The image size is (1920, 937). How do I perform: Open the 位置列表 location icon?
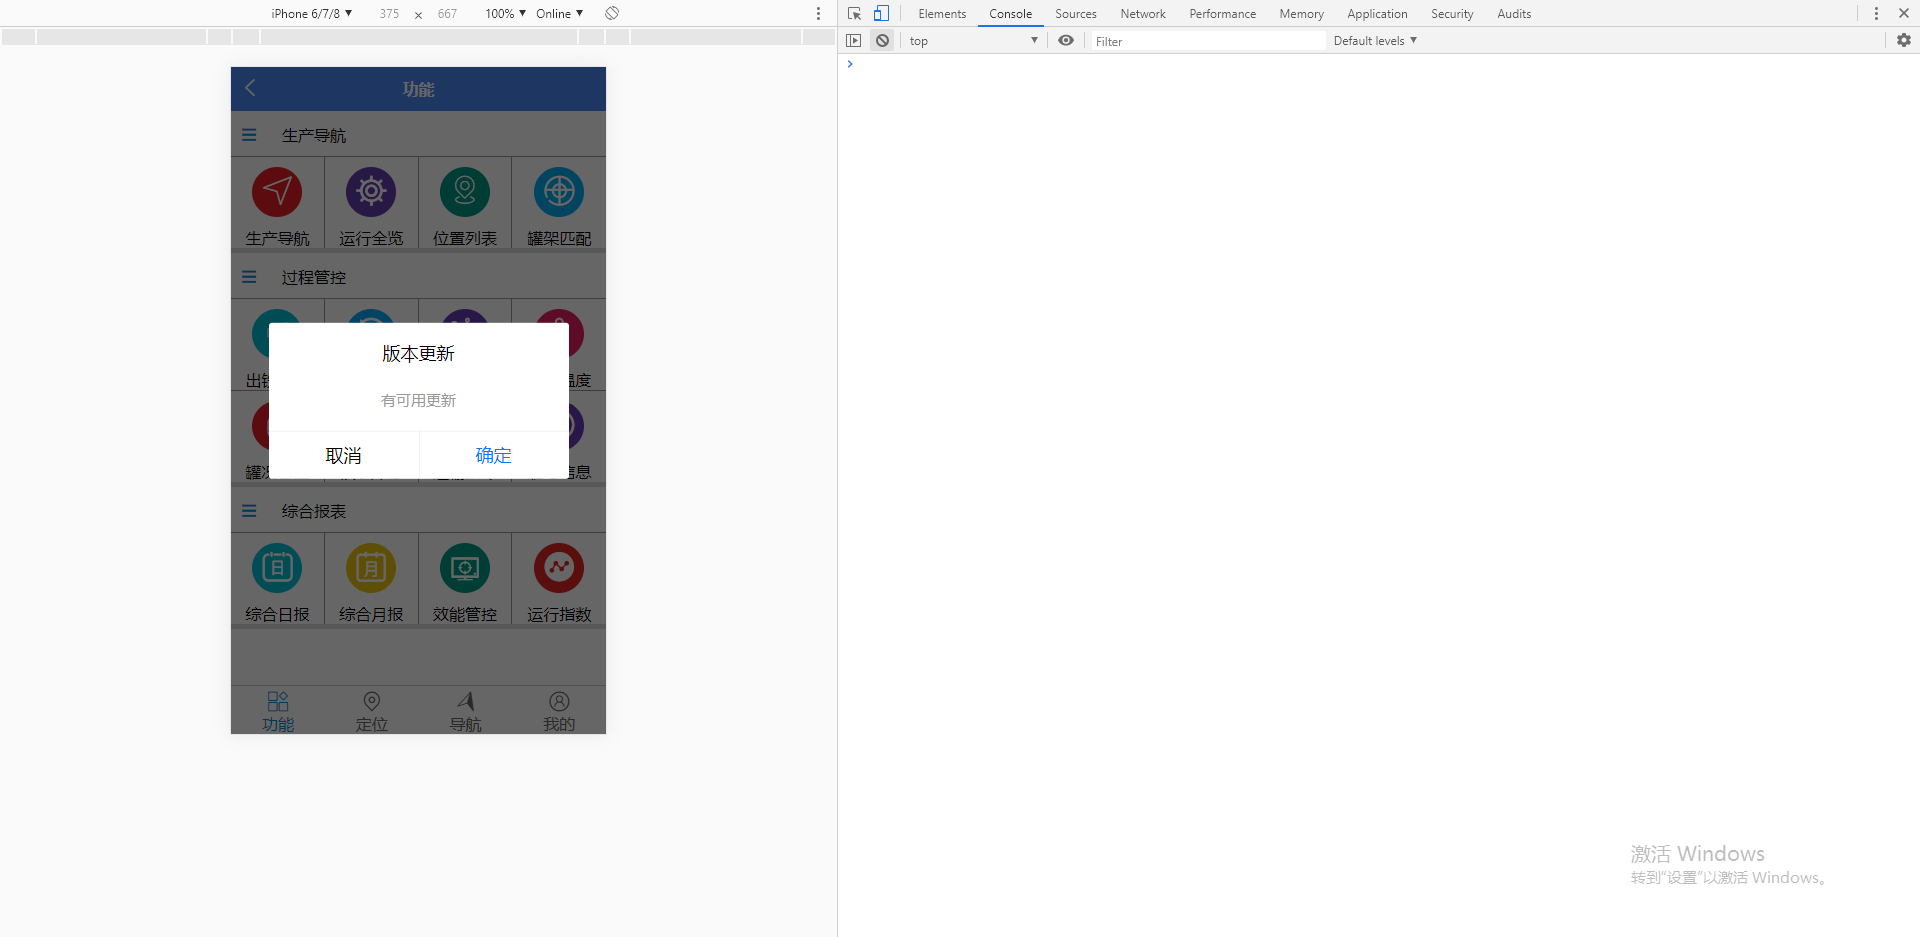tap(465, 192)
